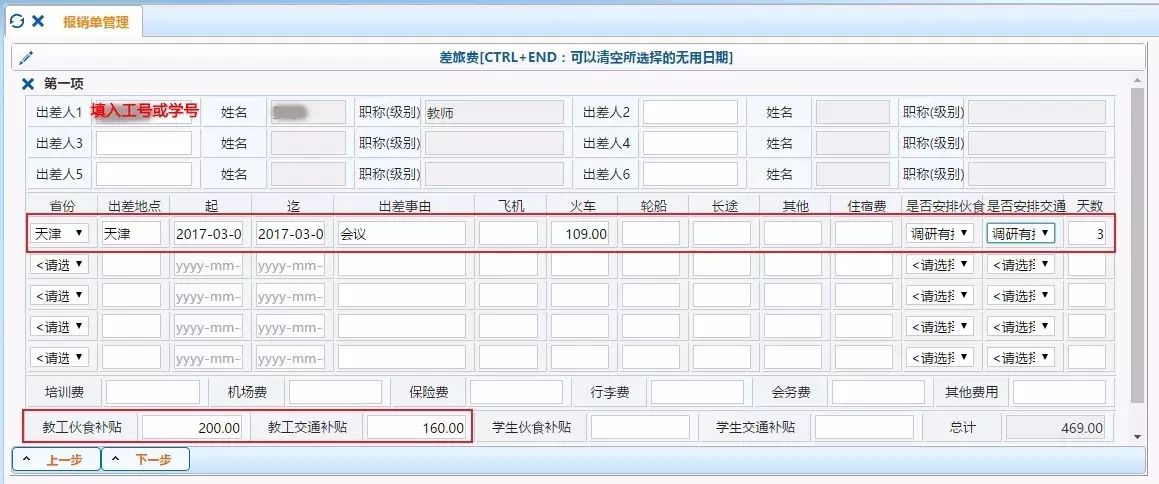The width and height of the screenshot is (1159, 484).
Task: Open the 天津 province dropdown
Action: [x=59, y=234]
